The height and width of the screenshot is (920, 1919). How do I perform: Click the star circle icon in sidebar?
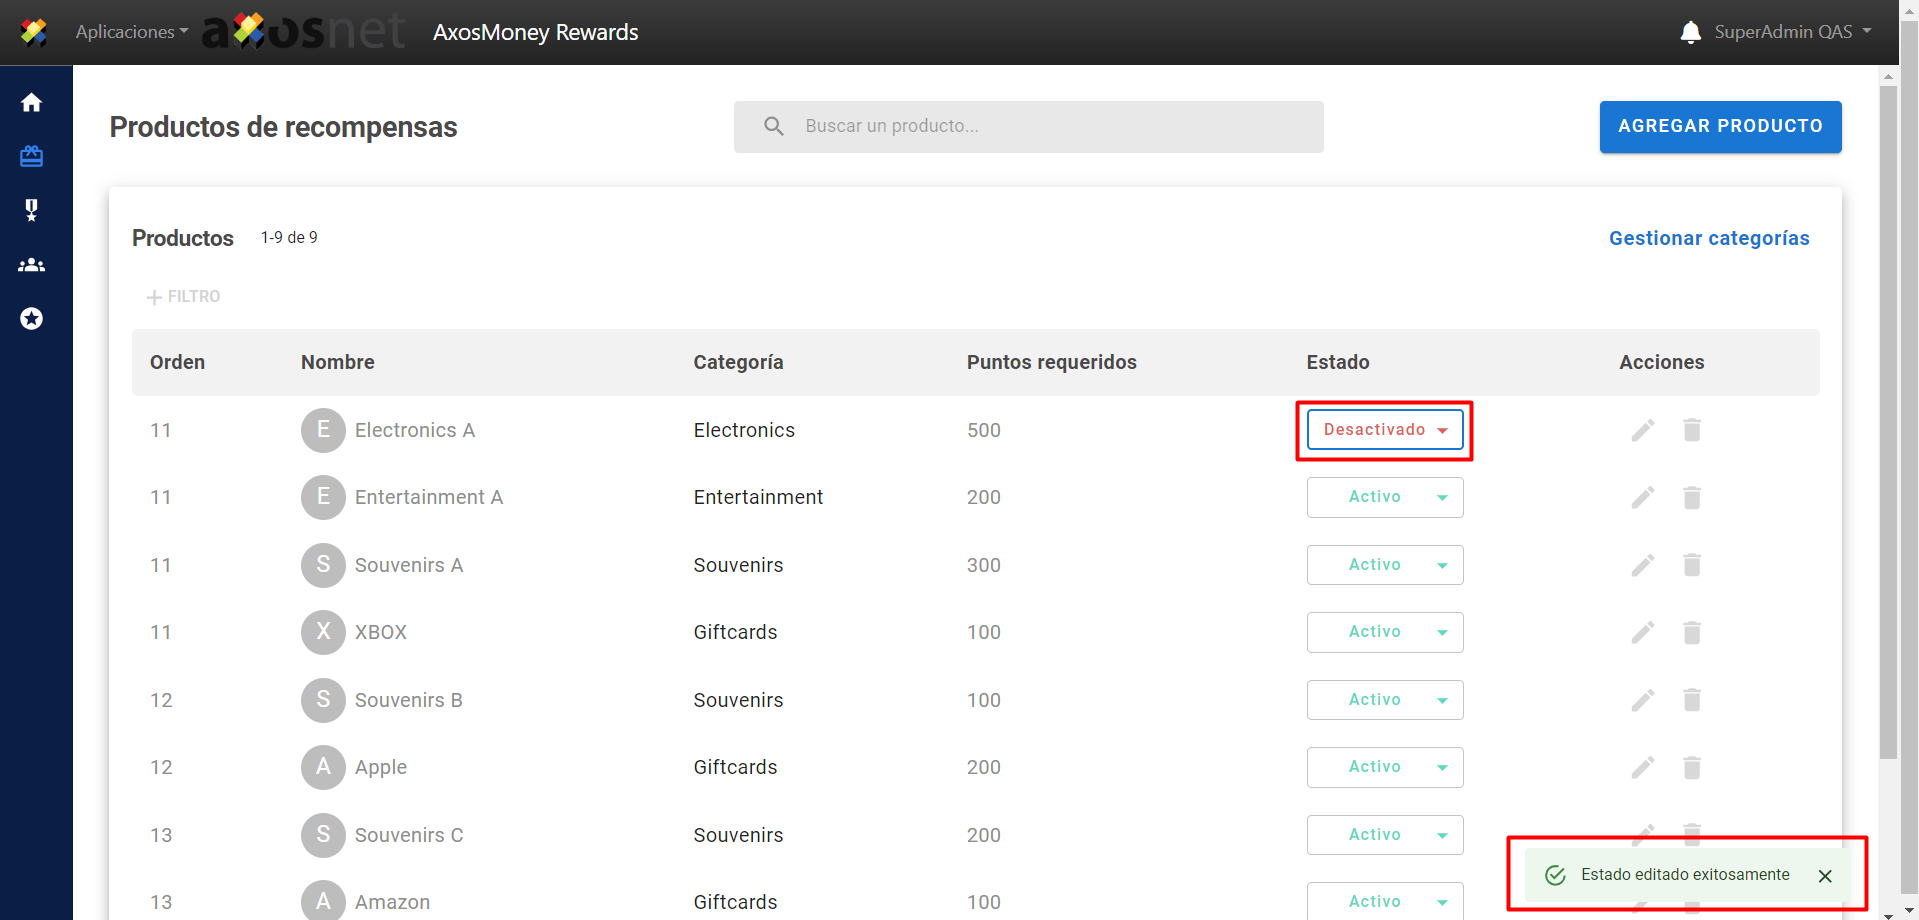click(32, 319)
